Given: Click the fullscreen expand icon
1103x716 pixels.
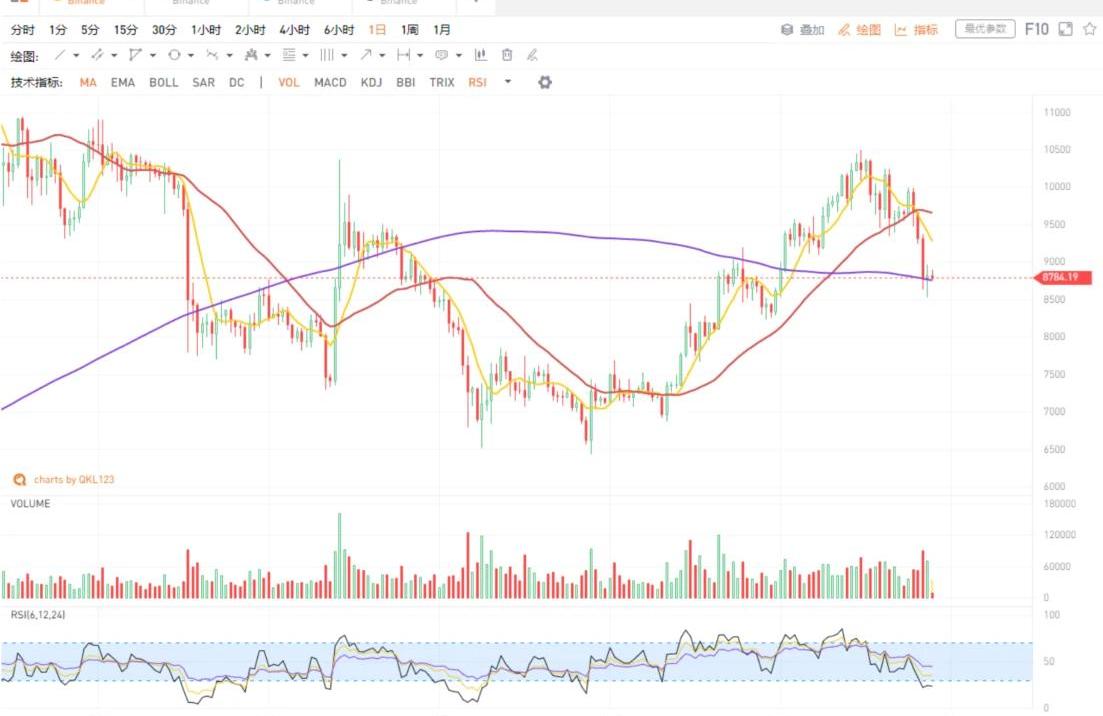Looking at the screenshot, I should point(1066,29).
